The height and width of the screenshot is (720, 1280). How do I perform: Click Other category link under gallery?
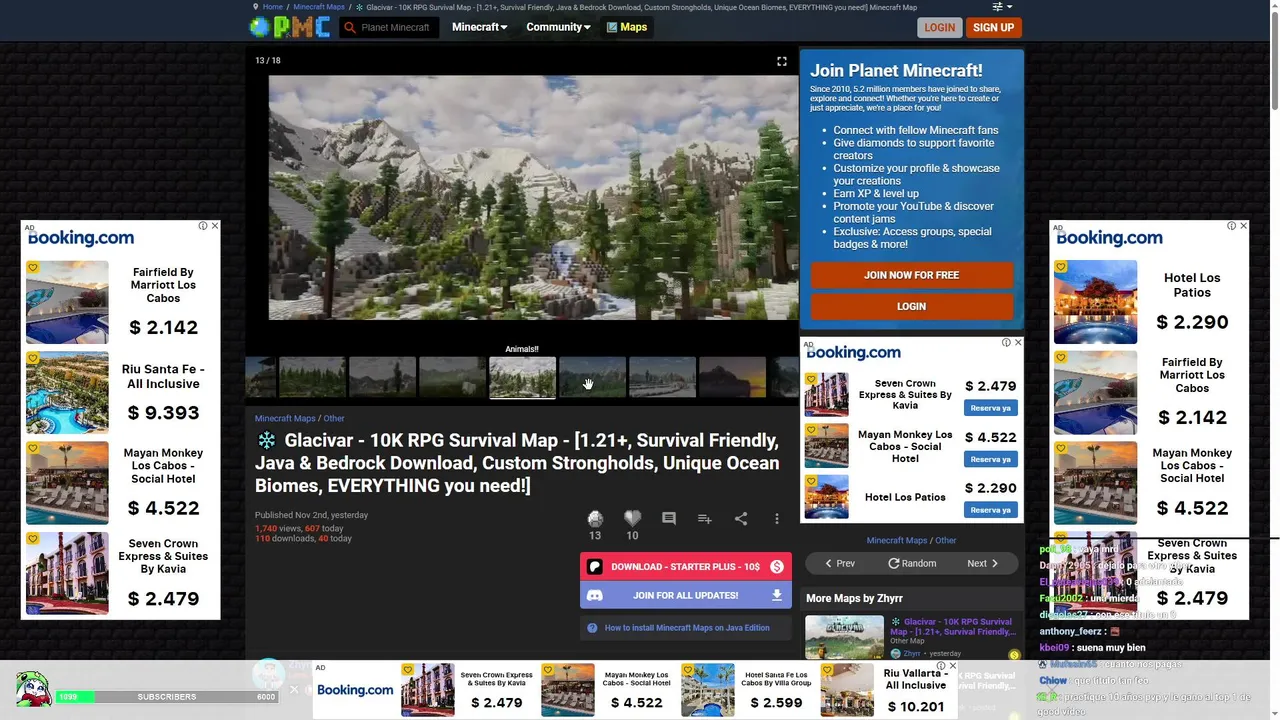(334, 418)
